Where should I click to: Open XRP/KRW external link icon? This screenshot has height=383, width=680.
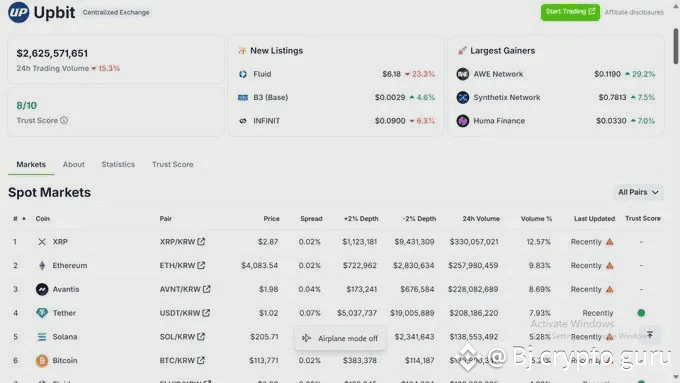coord(201,242)
